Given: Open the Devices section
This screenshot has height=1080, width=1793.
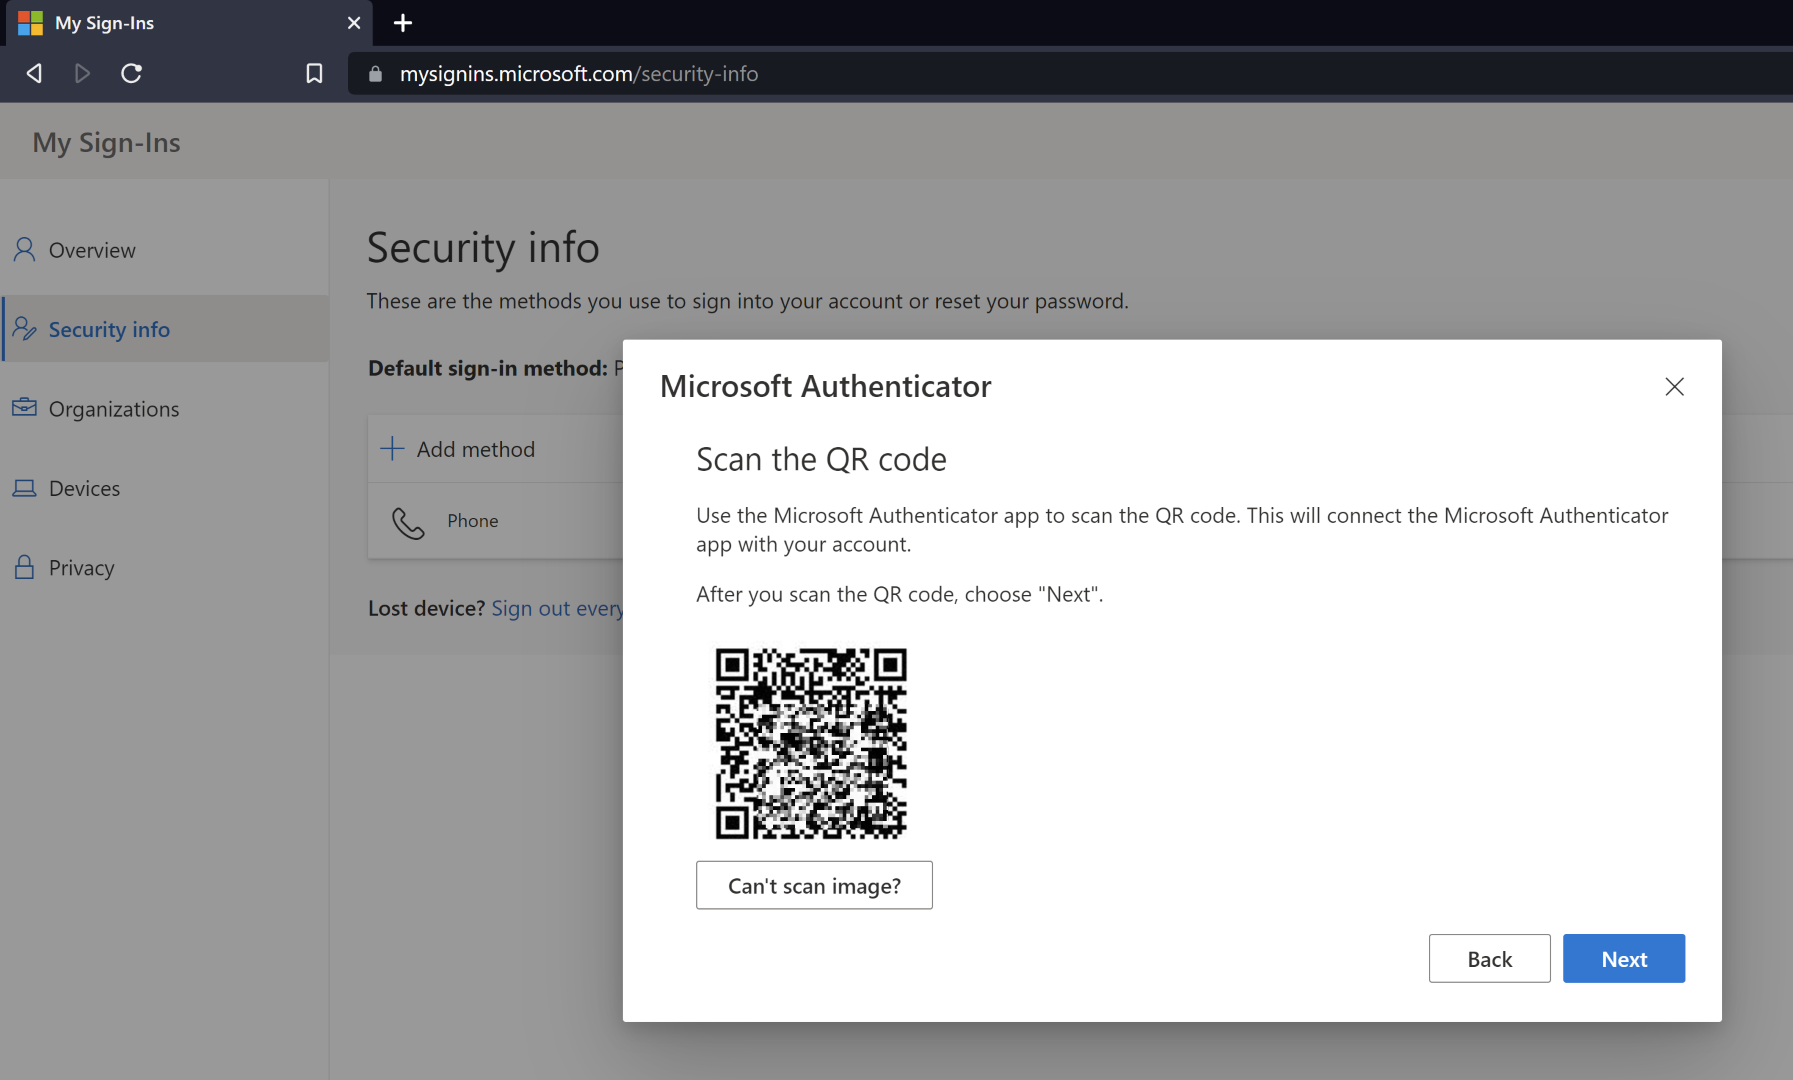Looking at the screenshot, I should [84, 488].
